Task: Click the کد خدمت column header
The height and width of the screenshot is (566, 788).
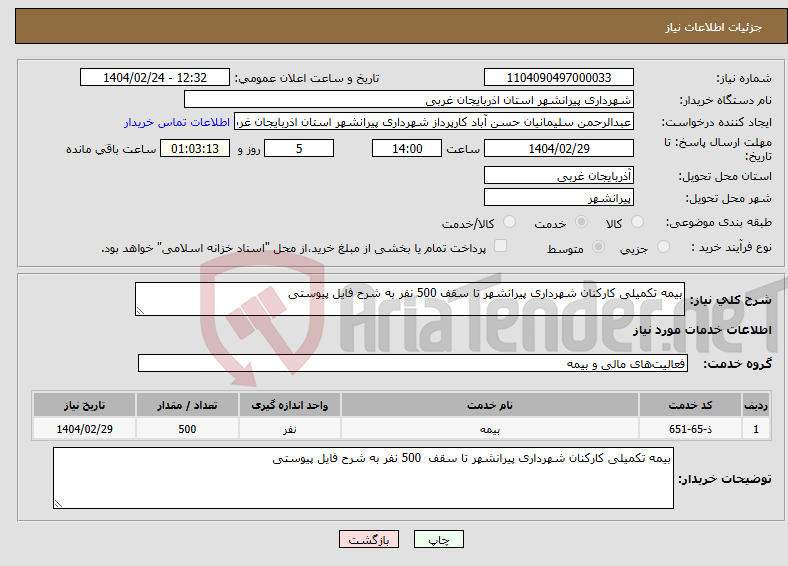Action: pyautogui.click(x=691, y=405)
